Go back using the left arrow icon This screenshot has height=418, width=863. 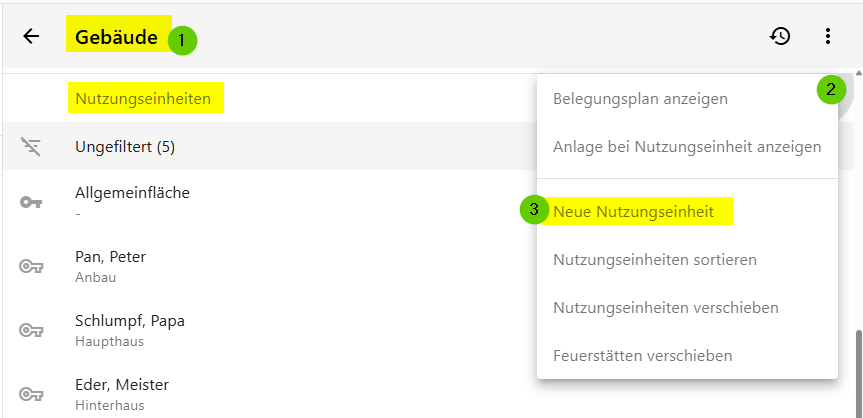[31, 36]
